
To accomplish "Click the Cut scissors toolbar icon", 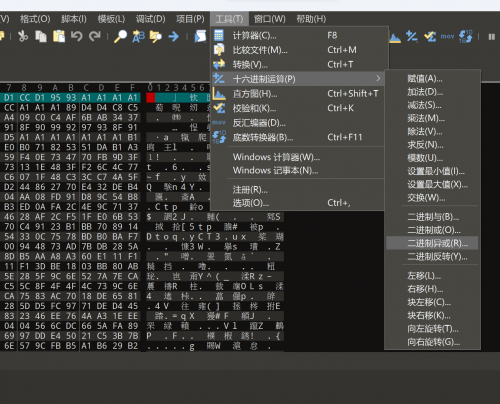I will point(23,36).
